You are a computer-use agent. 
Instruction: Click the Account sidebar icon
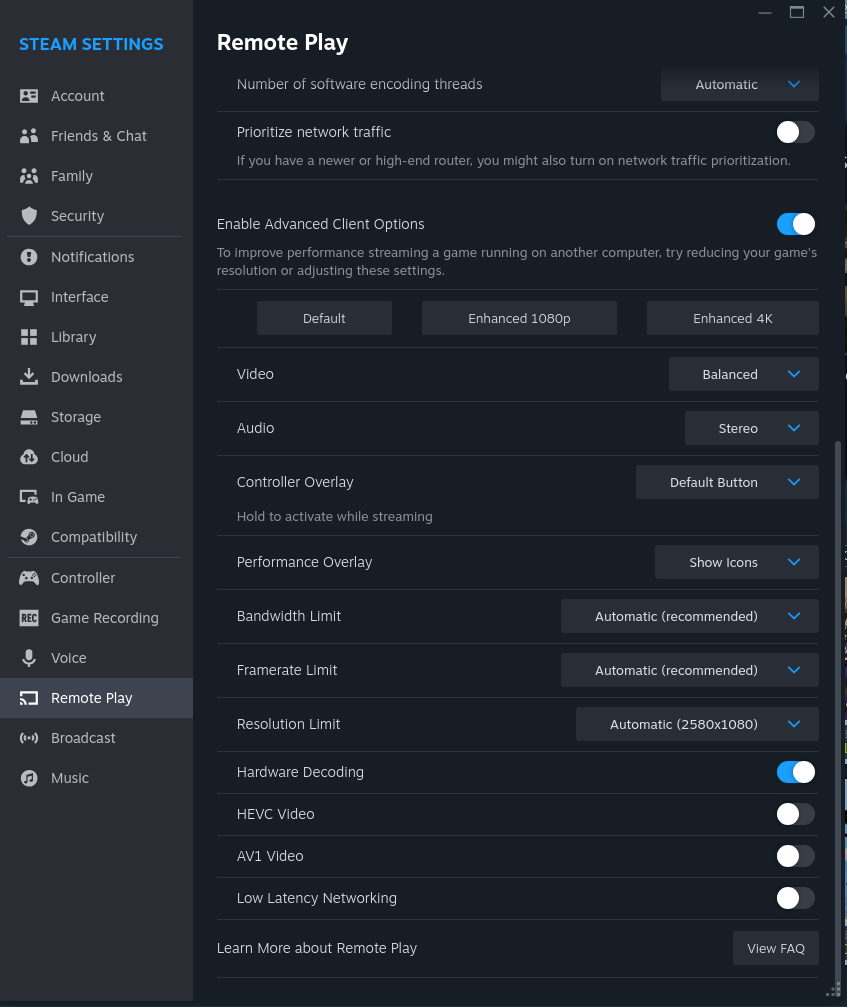(x=29, y=96)
